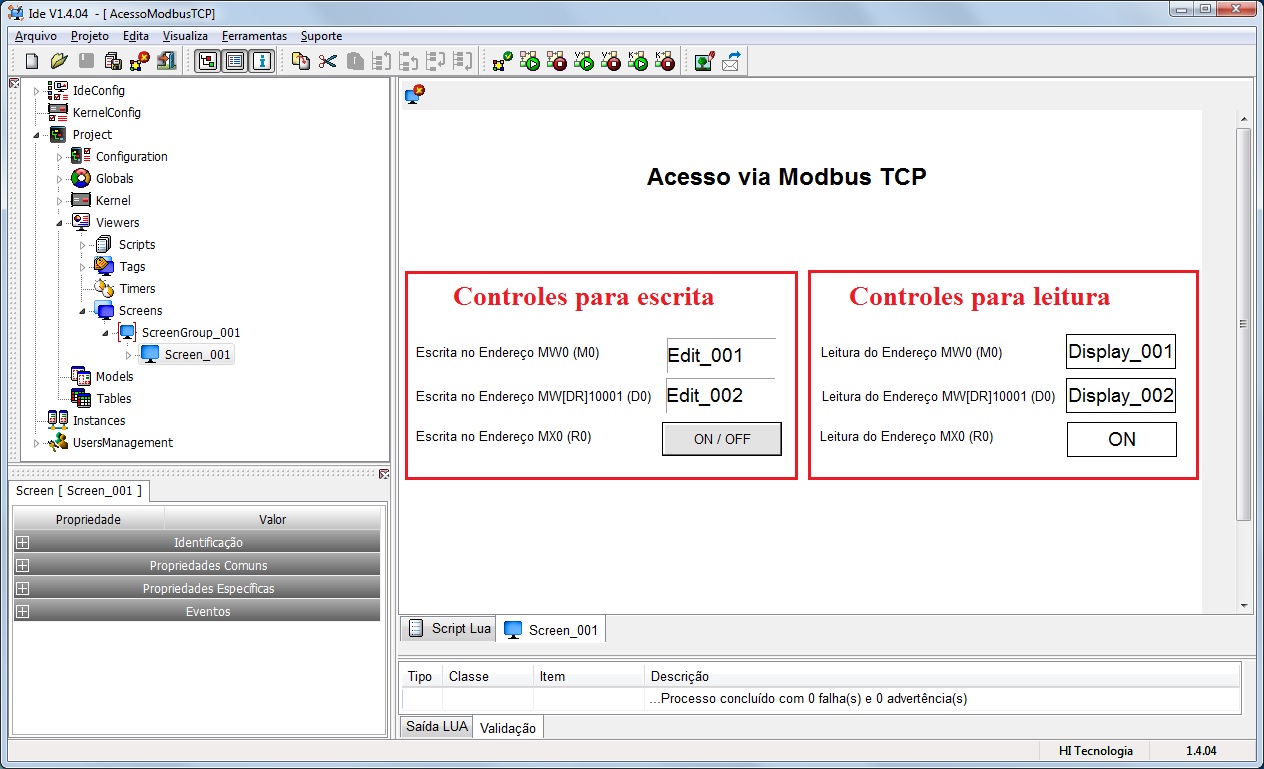Click the K+ green run icon
The height and width of the screenshot is (769, 1264).
coord(638,61)
